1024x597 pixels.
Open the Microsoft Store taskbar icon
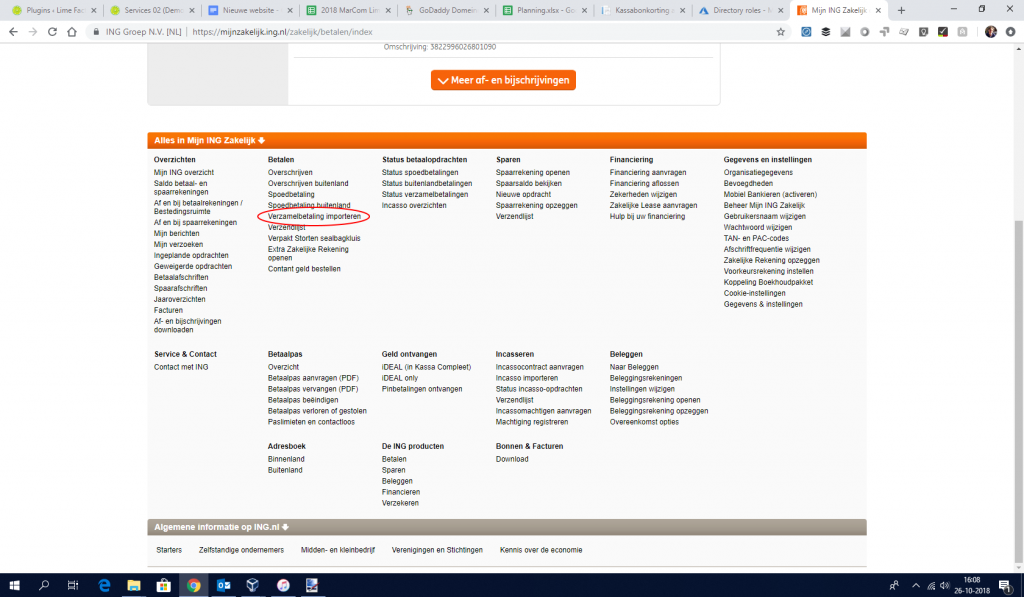(163, 585)
